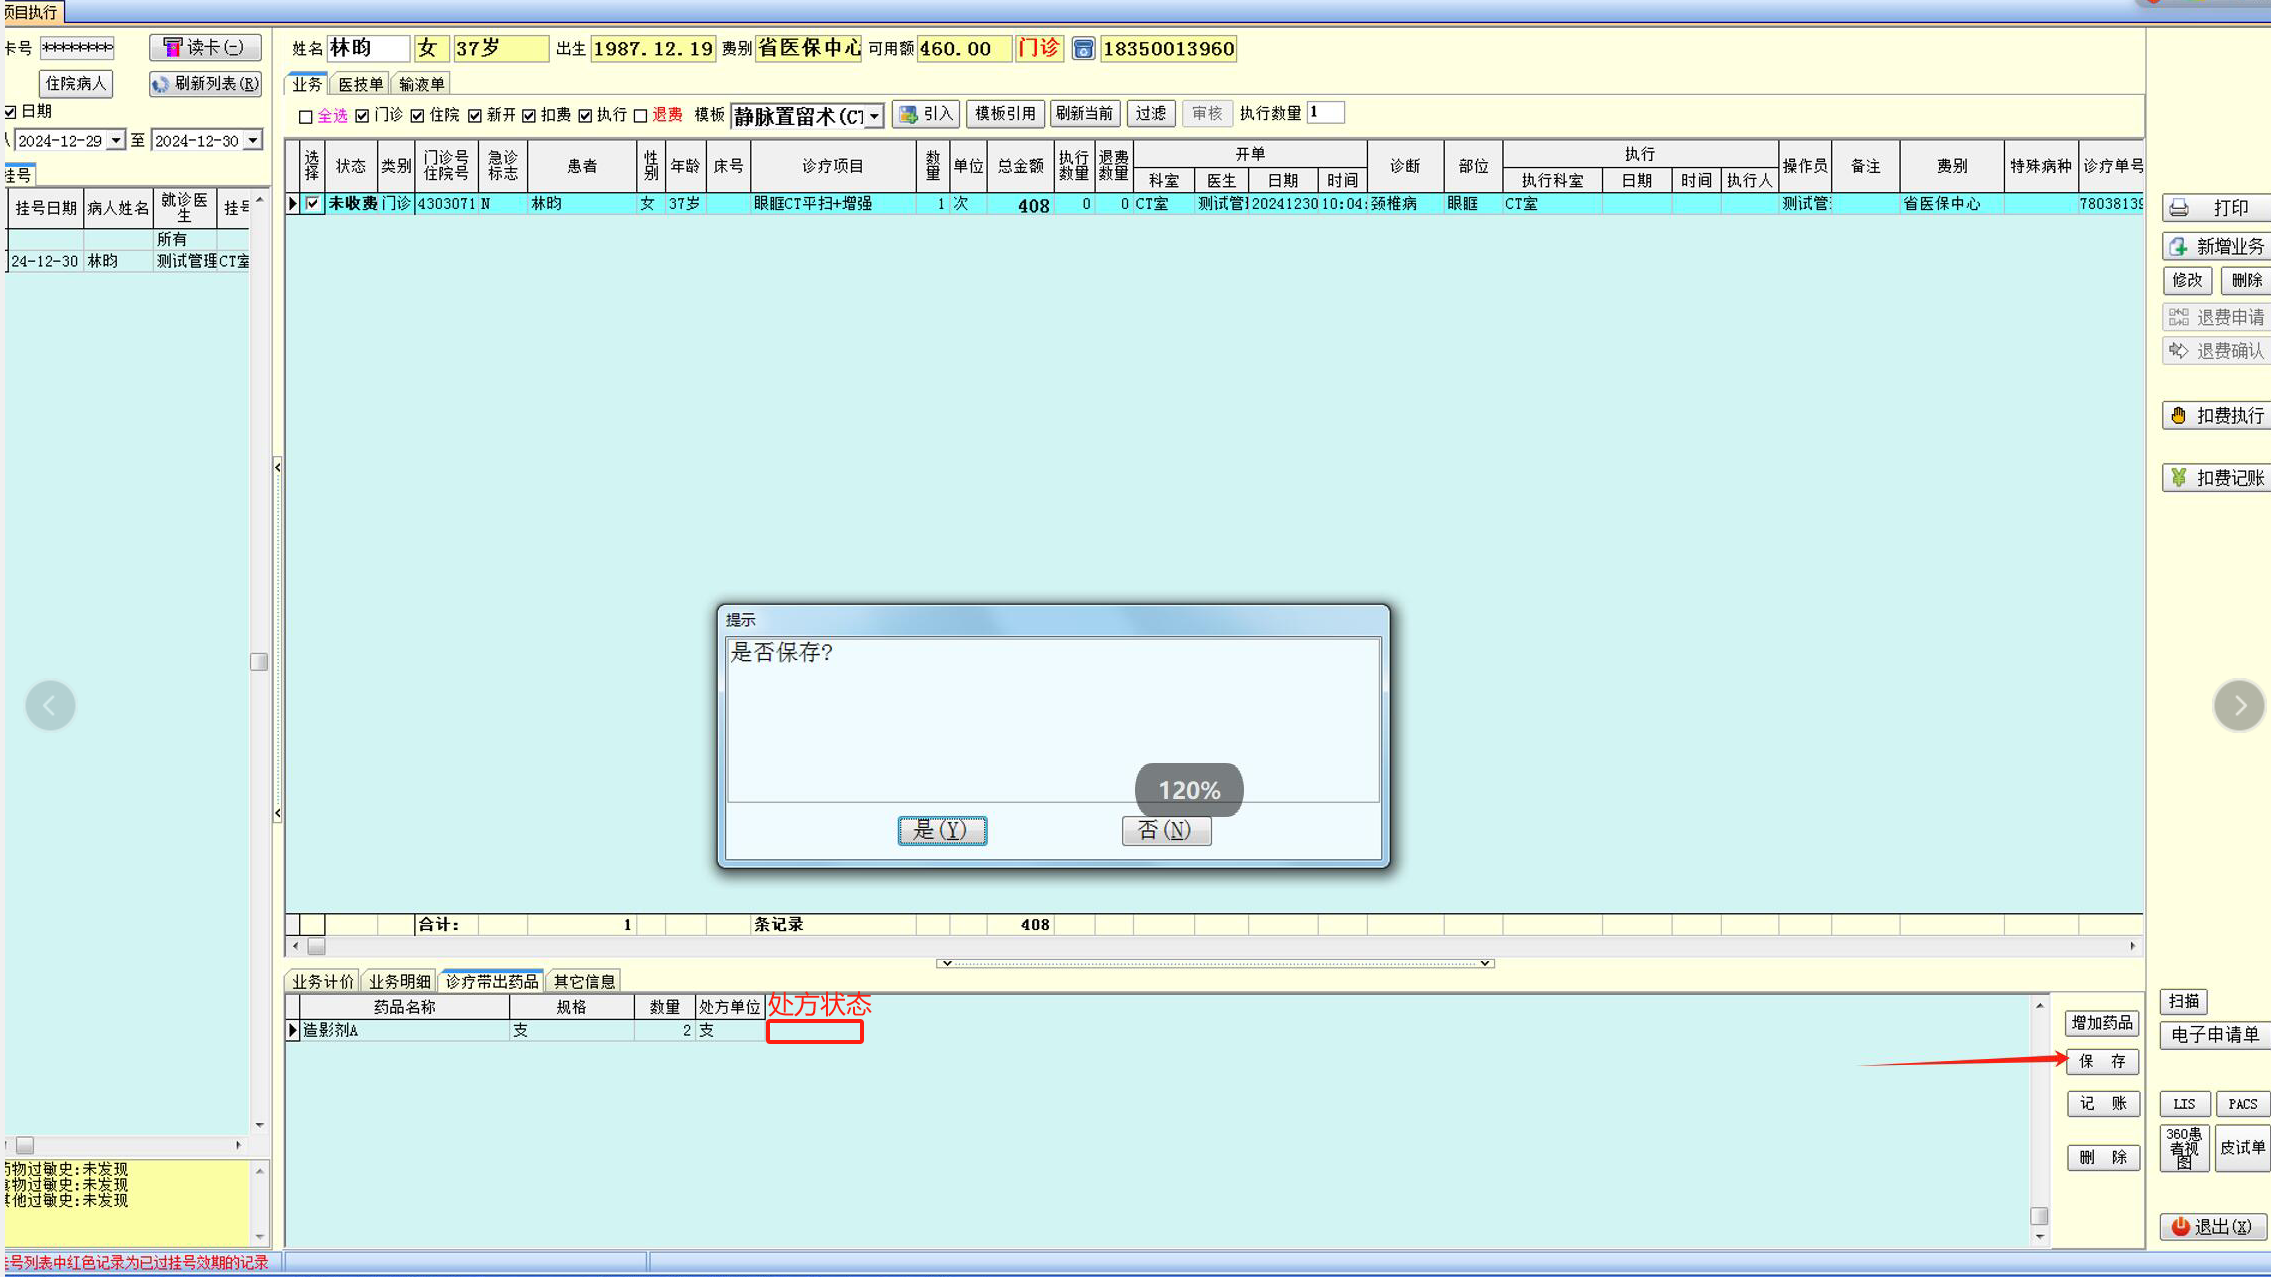Click the 刷新列表 refresh icon button
Image resolution: width=2271 pixels, height=1277 pixels.
coord(205,84)
